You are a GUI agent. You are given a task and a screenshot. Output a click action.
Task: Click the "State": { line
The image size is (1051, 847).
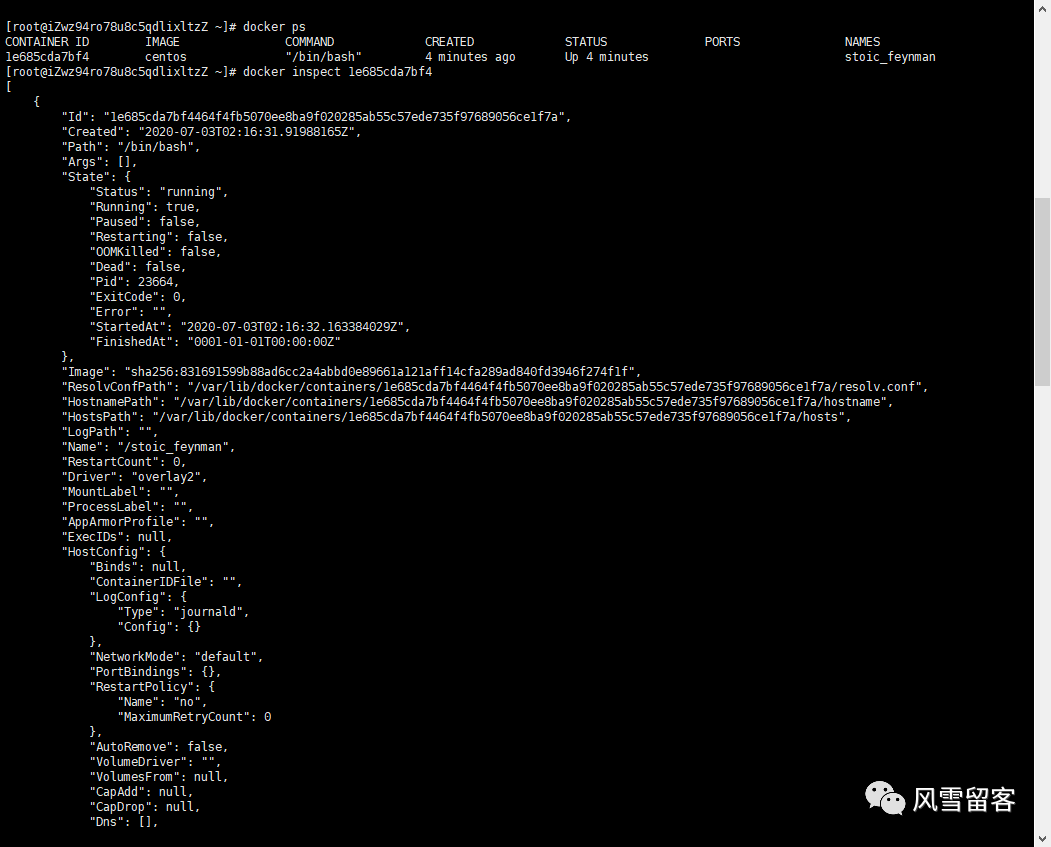(96, 177)
